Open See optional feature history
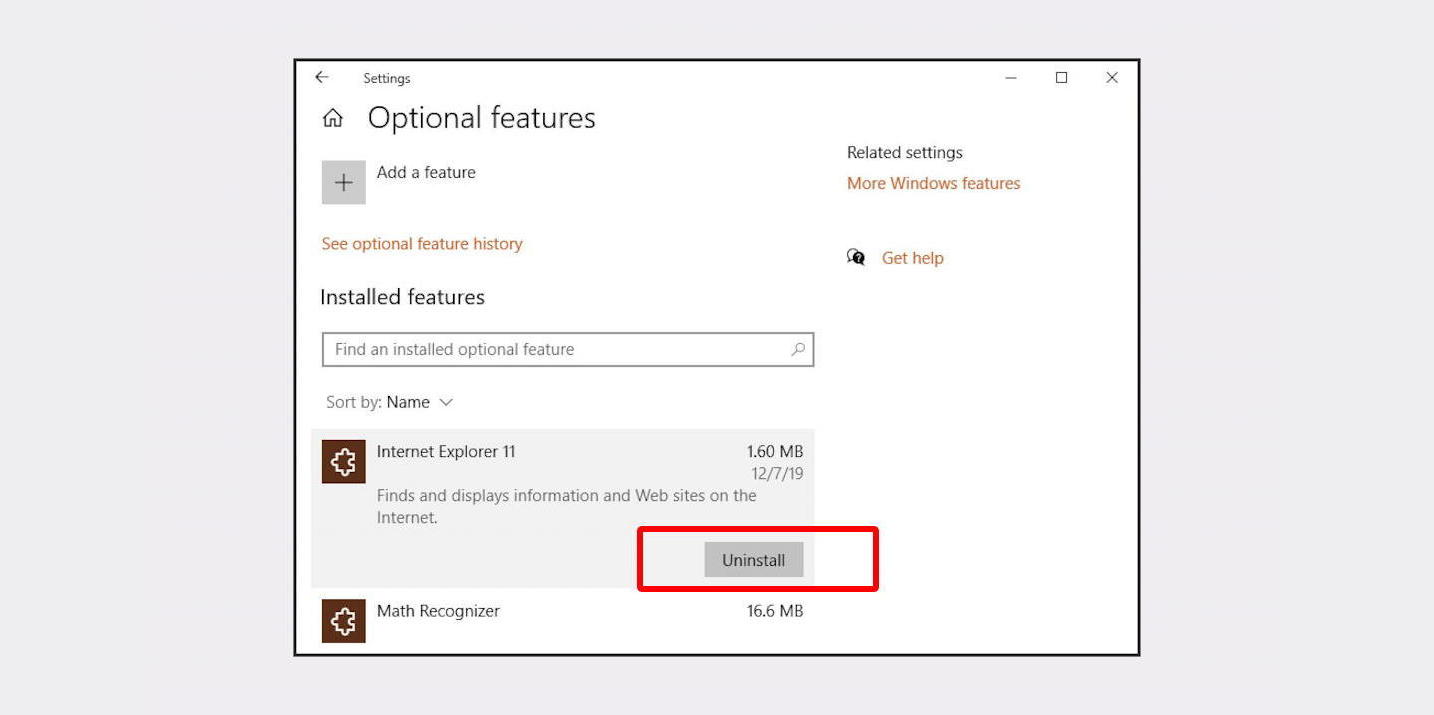The width and height of the screenshot is (1434, 715). pyautogui.click(x=422, y=243)
